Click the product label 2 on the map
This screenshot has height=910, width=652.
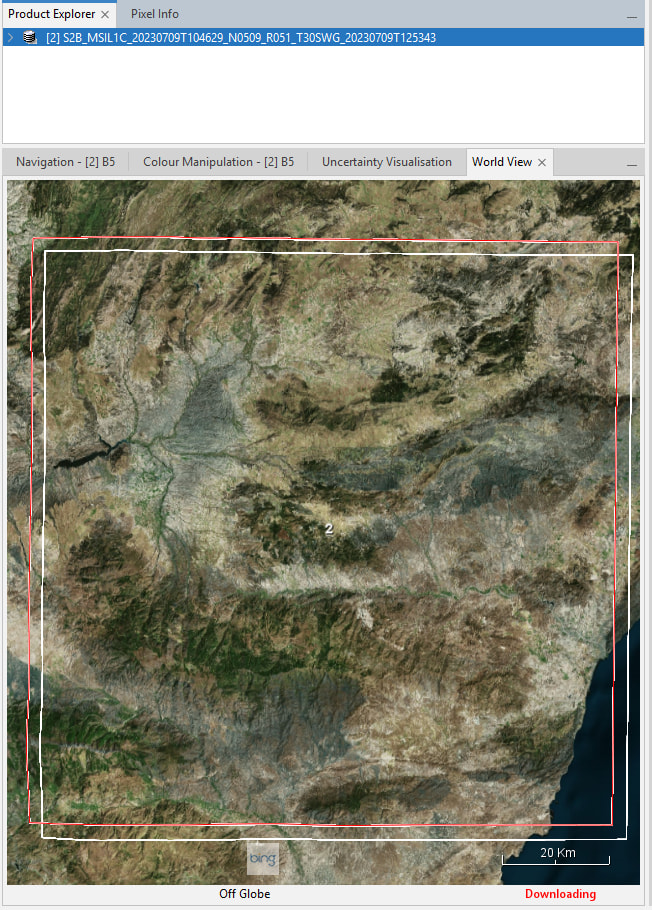coord(329,528)
